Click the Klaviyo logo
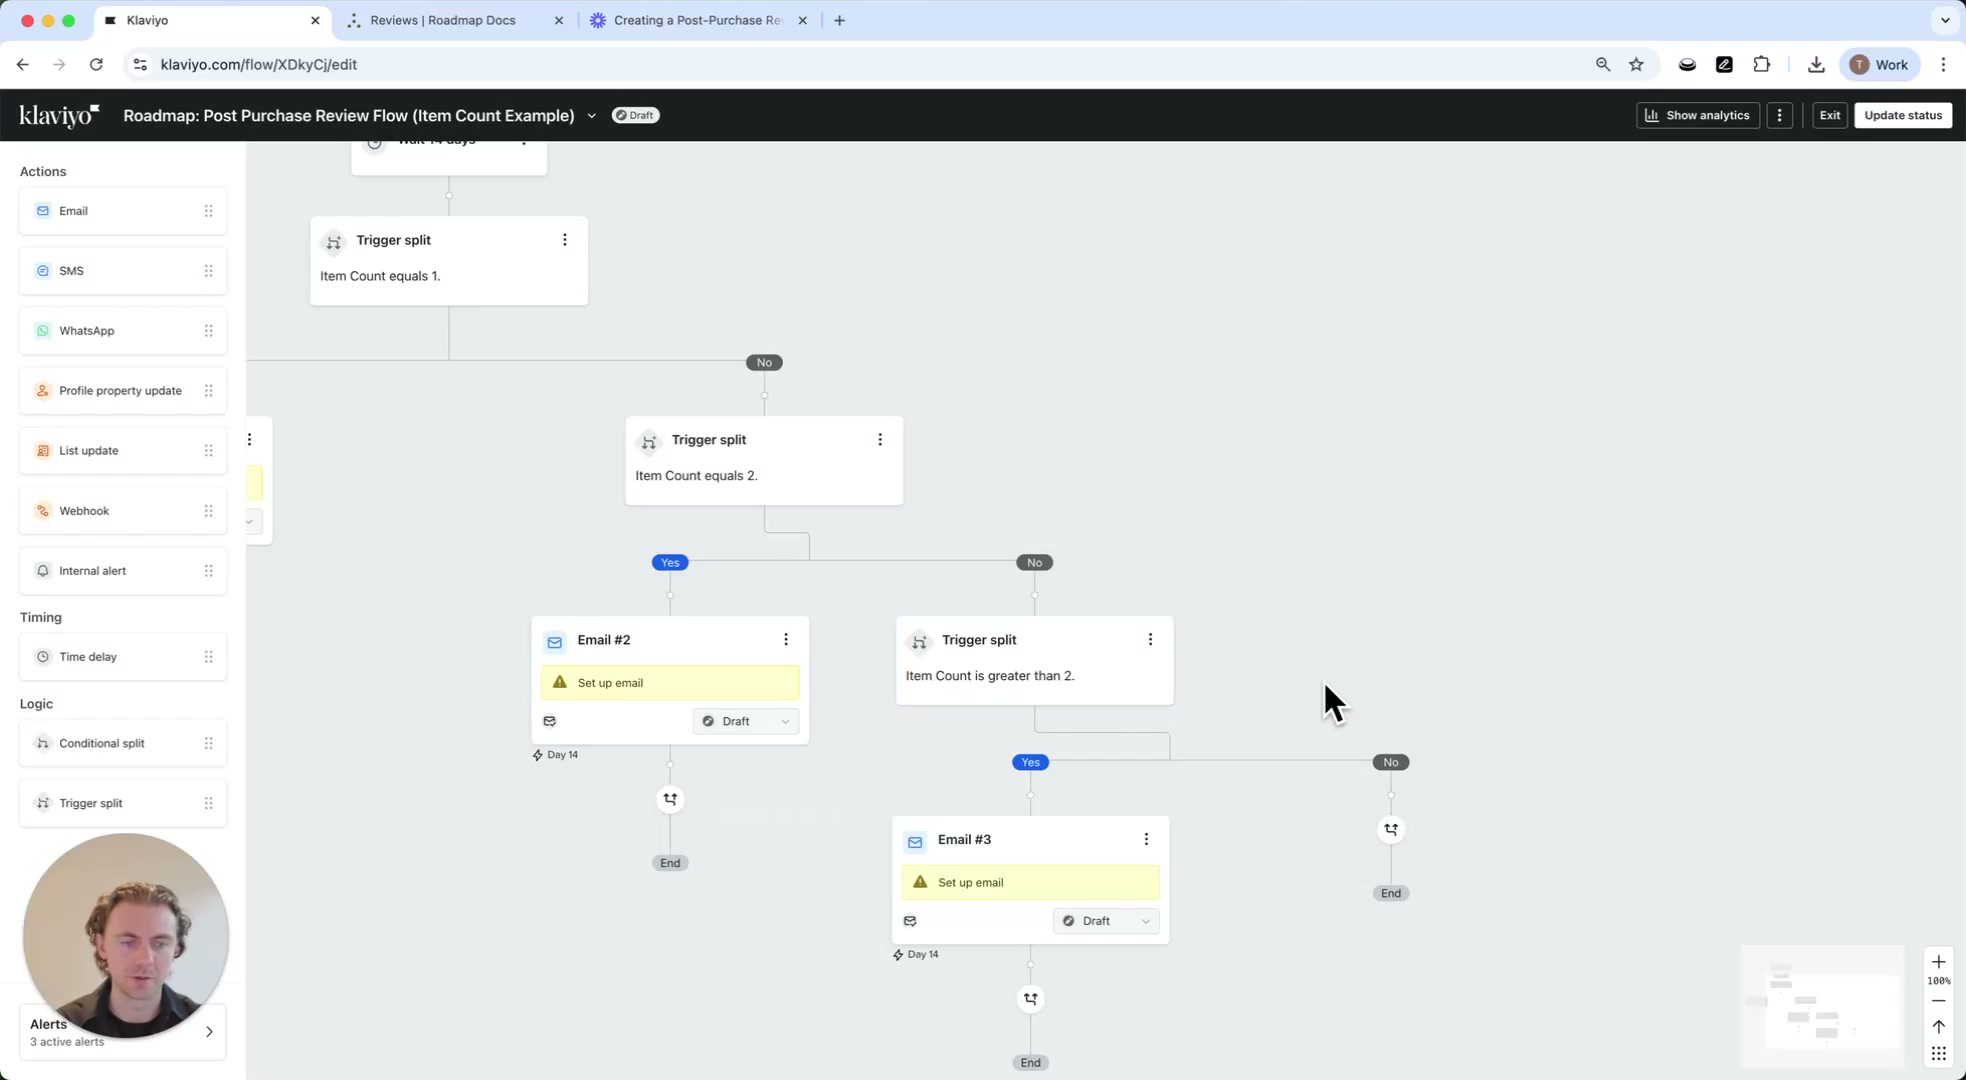Screen dimensions: 1966x1080 [58, 115]
